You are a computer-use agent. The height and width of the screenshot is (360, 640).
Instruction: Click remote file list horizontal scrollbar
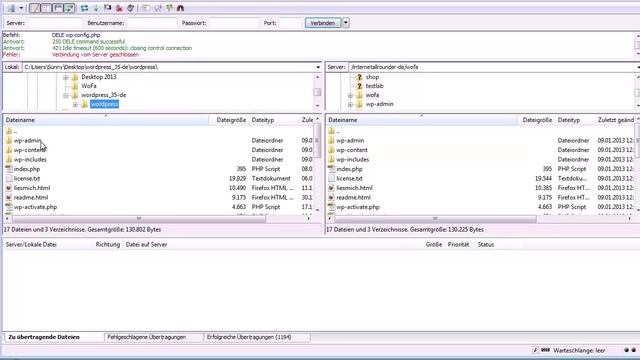click(435, 219)
